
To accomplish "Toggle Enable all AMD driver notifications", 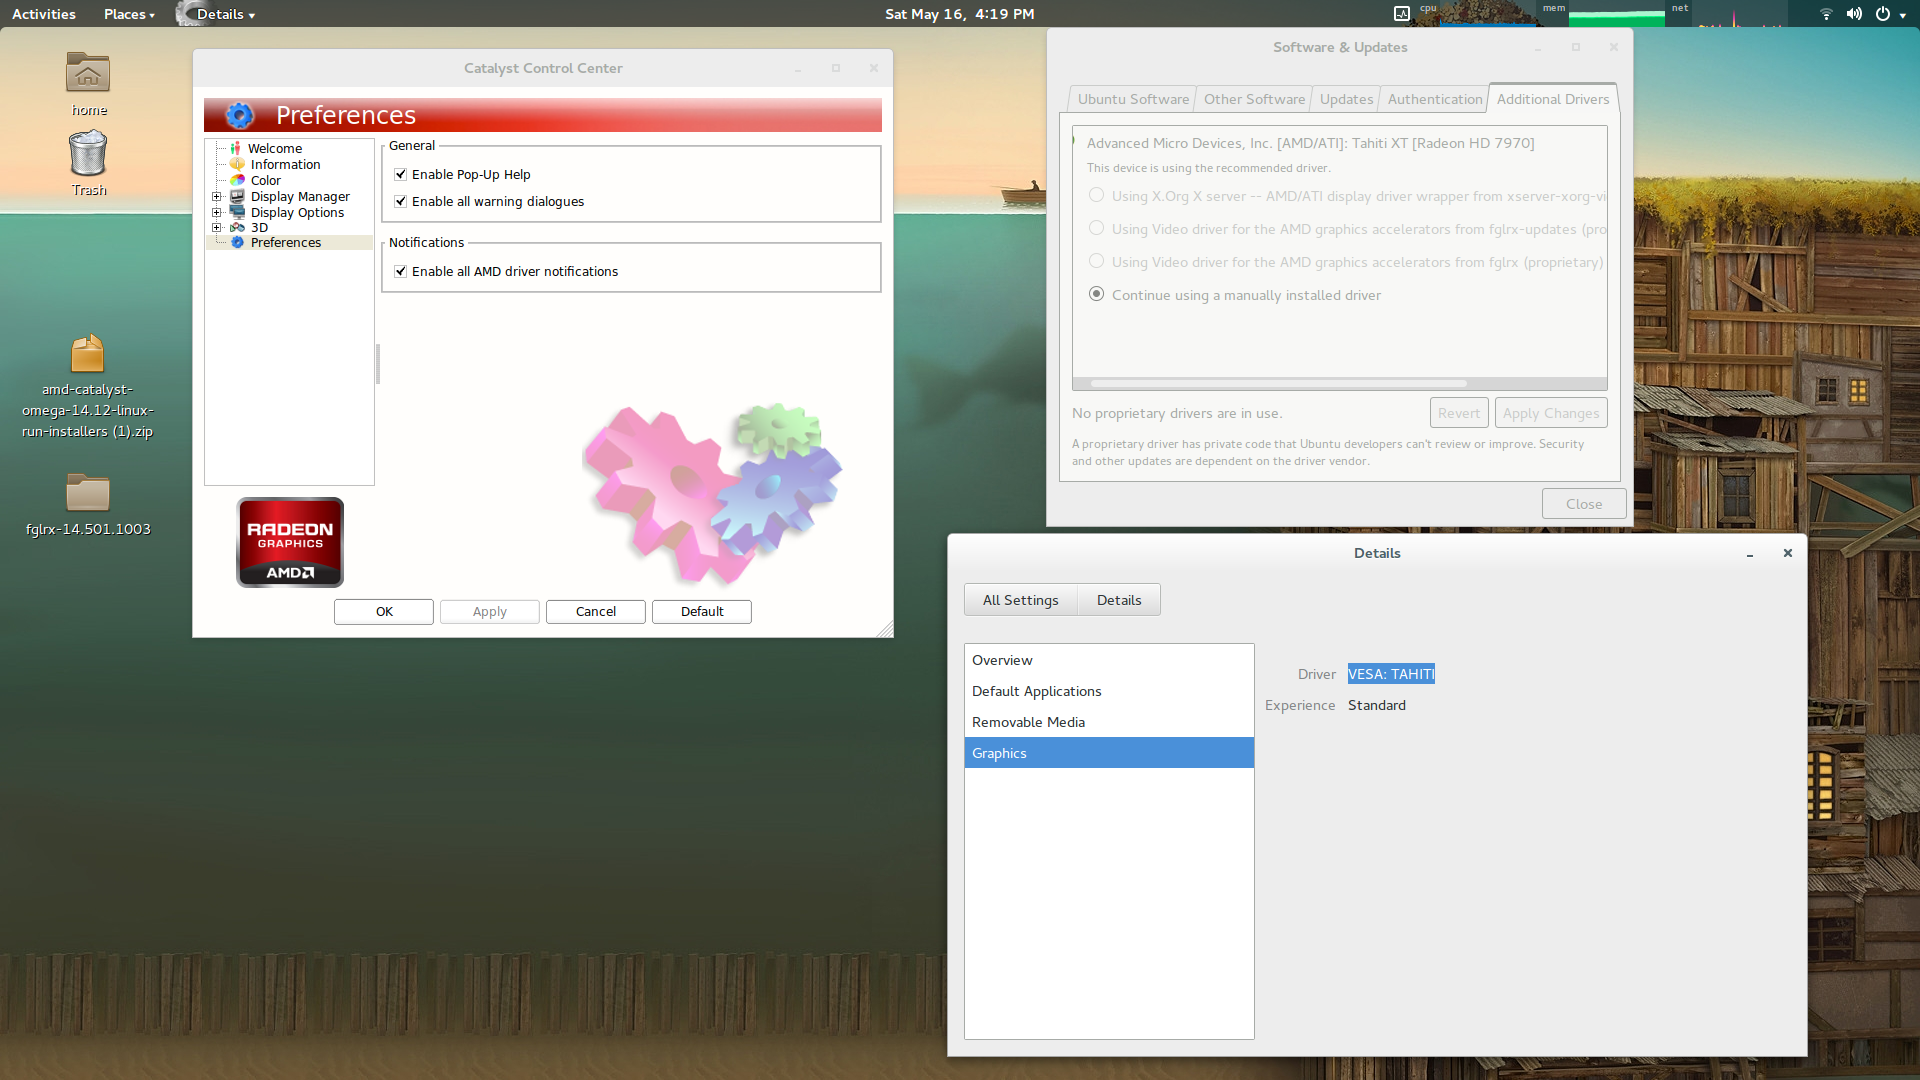I will (x=400, y=271).
